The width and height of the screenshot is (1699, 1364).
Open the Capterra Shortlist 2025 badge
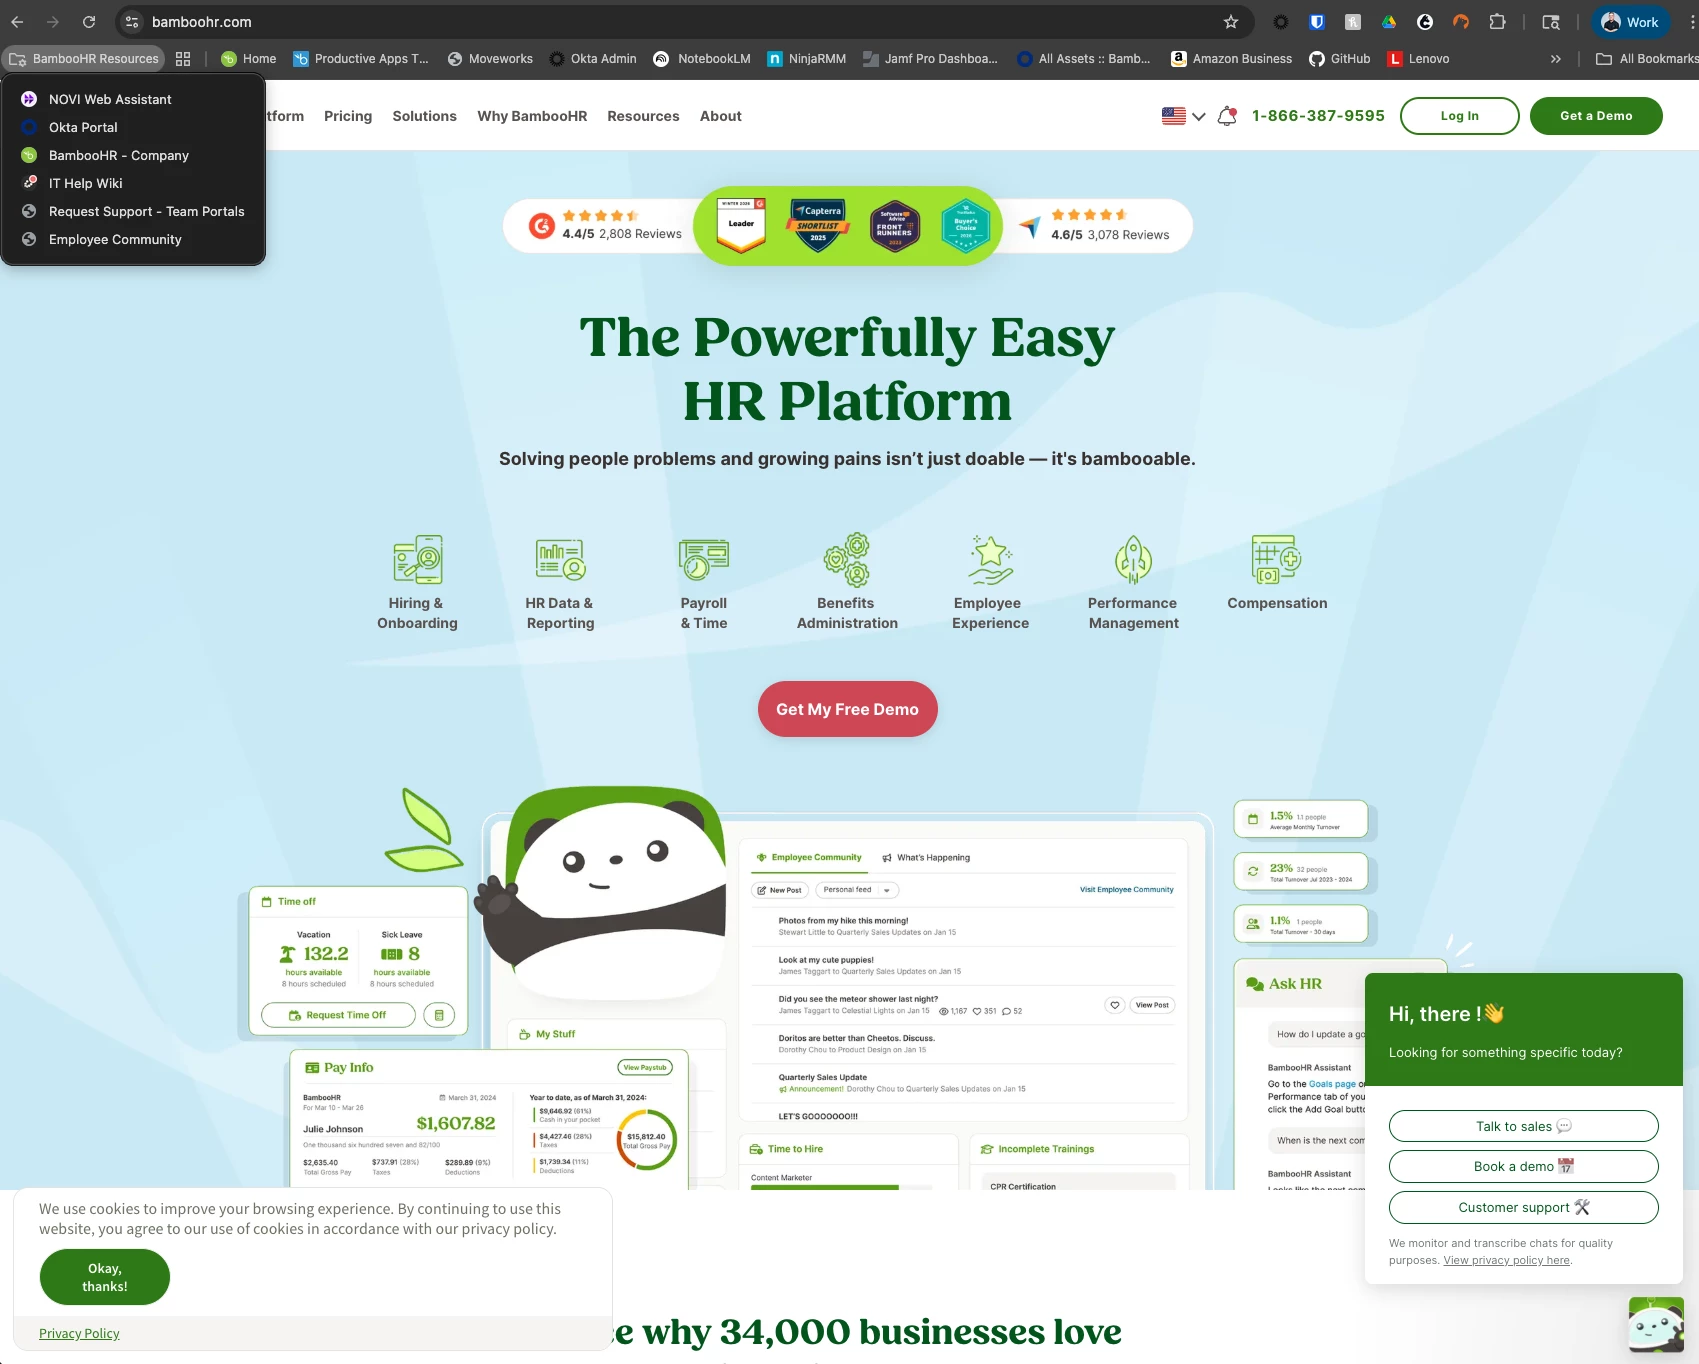819,225
